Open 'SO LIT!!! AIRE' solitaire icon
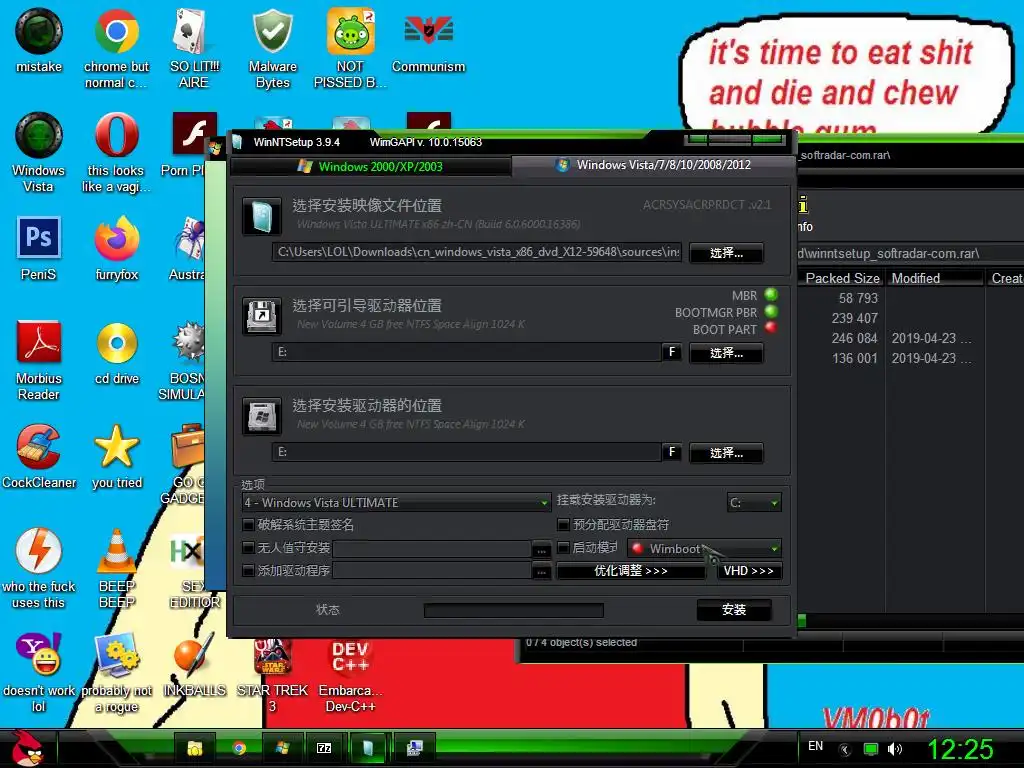Image resolution: width=1024 pixels, height=768 pixels. click(194, 47)
